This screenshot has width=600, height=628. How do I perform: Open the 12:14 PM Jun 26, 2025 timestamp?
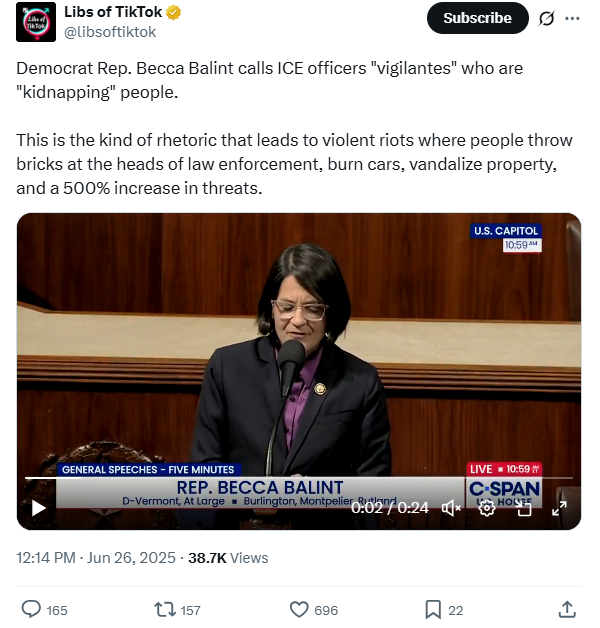(96, 558)
